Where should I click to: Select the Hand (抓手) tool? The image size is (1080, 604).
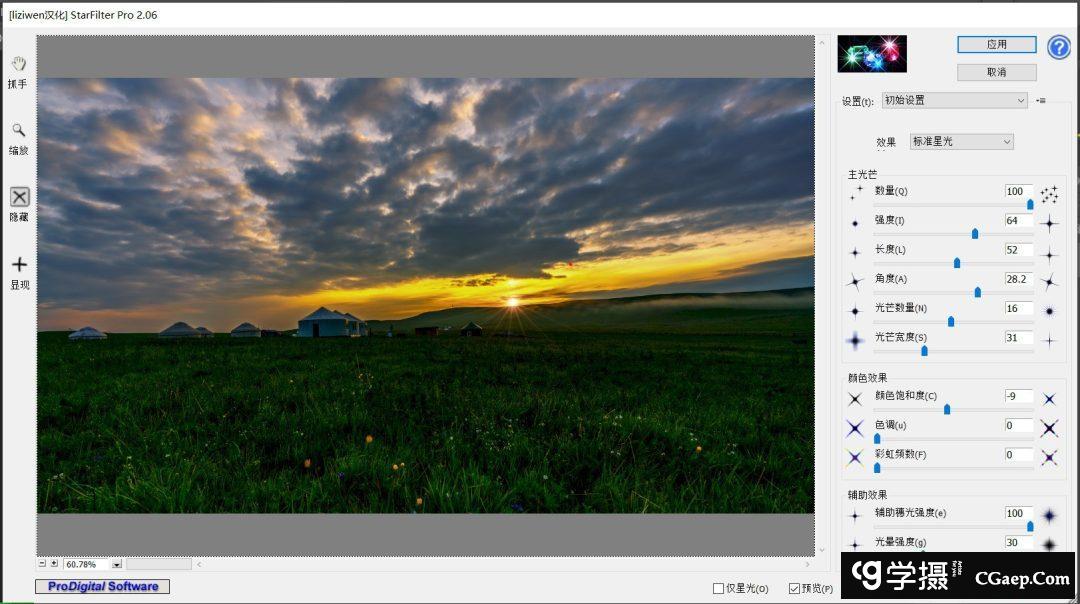pyautogui.click(x=18, y=65)
